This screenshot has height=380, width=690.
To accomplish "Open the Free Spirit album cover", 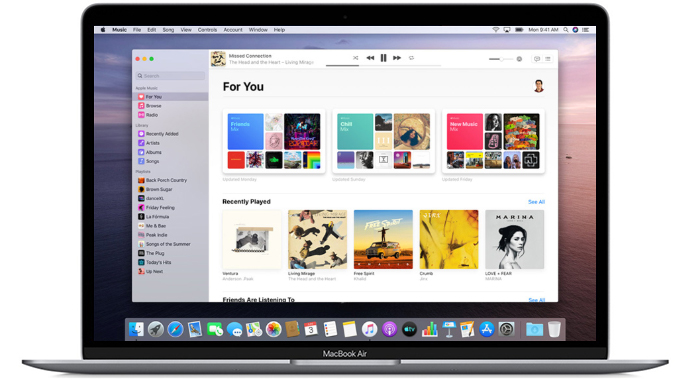I will pyautogui.click(x=383, y=239).
